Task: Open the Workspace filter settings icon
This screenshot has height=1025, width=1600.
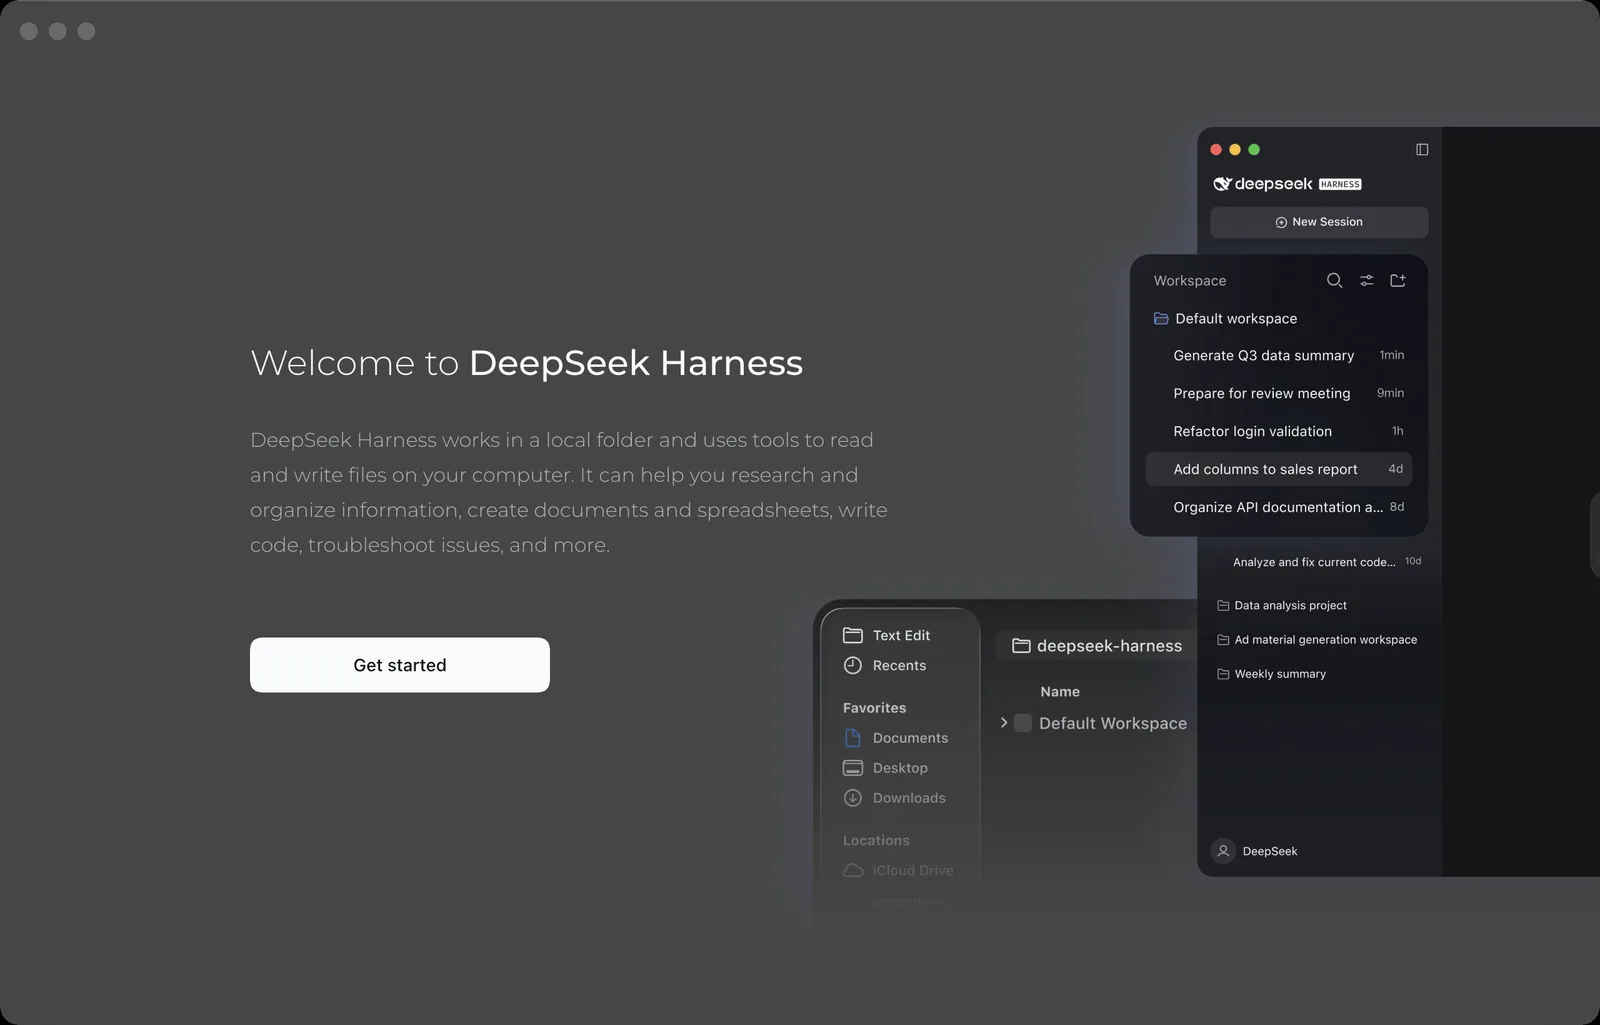Action: pyautogui.click(x=1366, y=281)
